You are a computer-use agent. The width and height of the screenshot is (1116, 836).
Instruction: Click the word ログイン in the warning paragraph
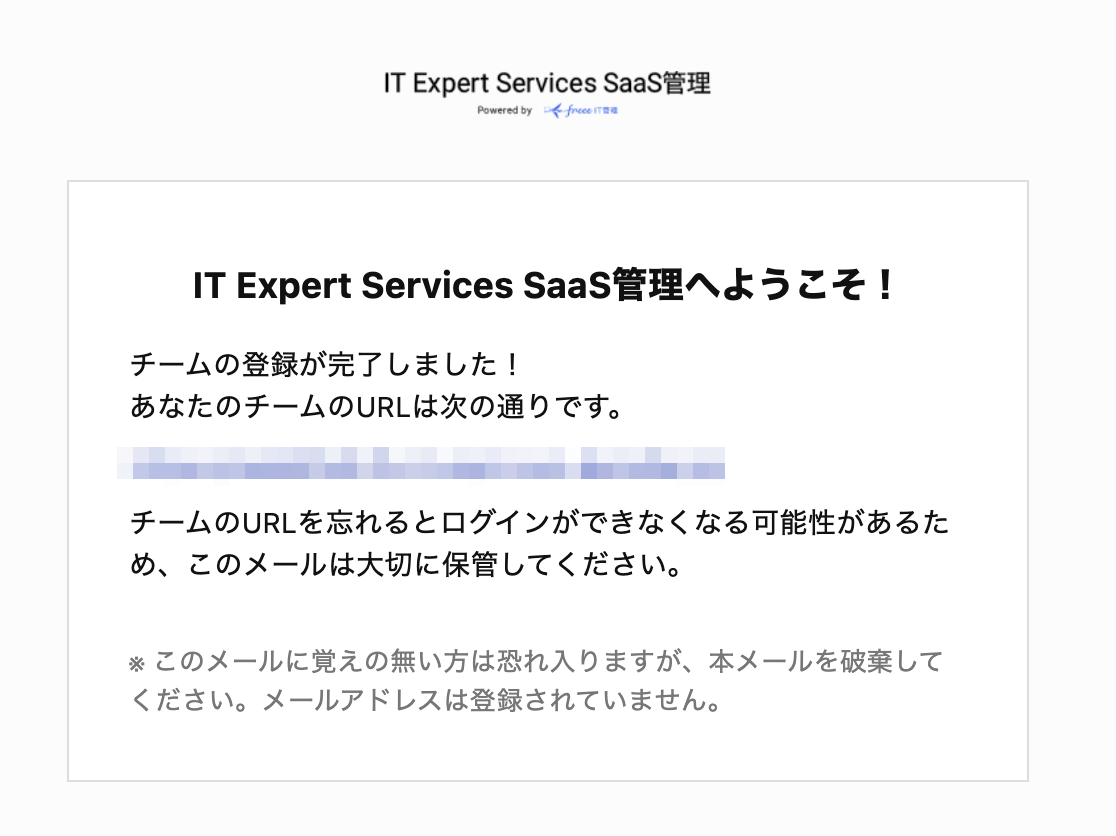pos(496,522)
